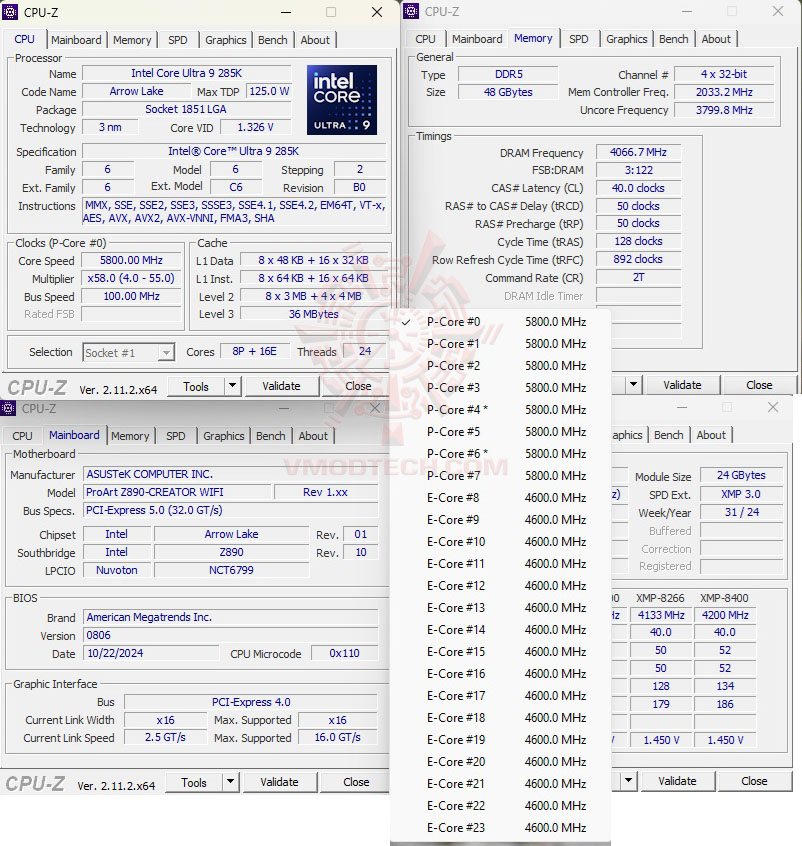Select E-Core #20 in core clock menu
Viewport: 802px width, 846px height.
point(500,762)
